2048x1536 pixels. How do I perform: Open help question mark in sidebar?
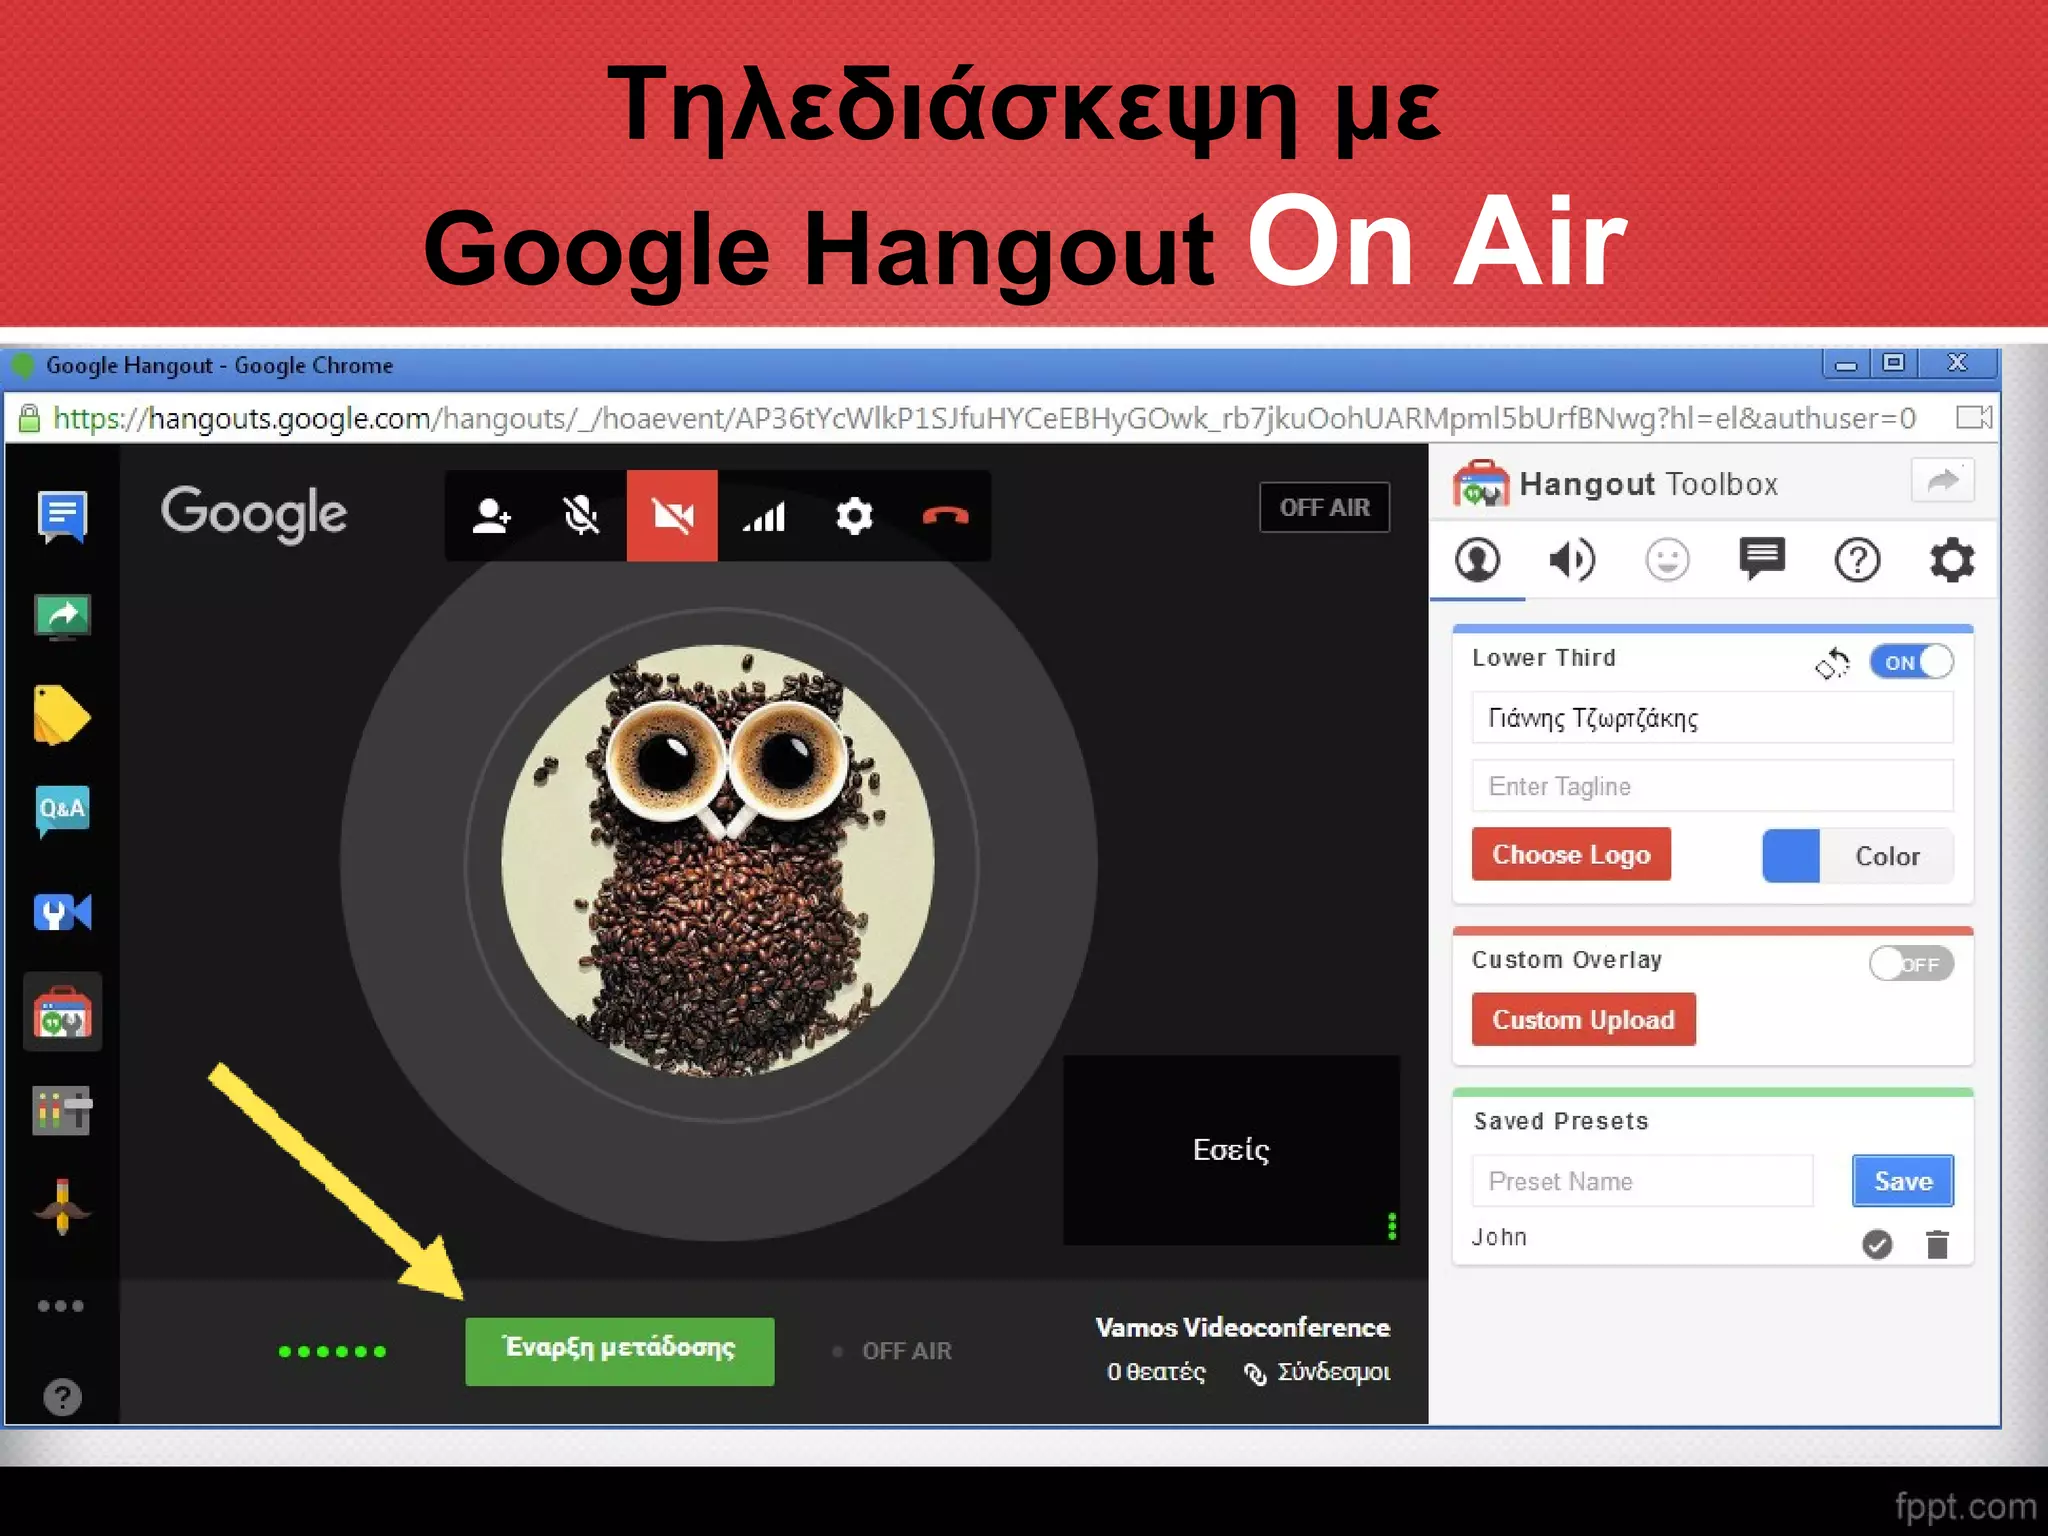tap(62, 1397)
